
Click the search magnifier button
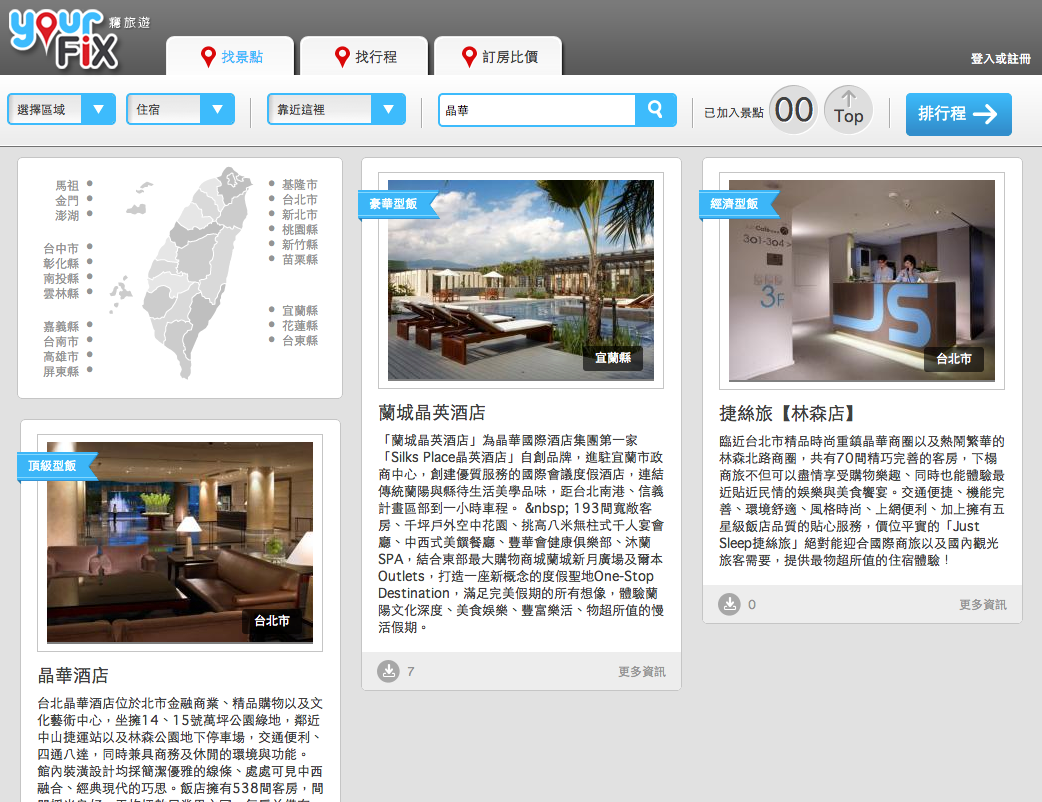655,110
